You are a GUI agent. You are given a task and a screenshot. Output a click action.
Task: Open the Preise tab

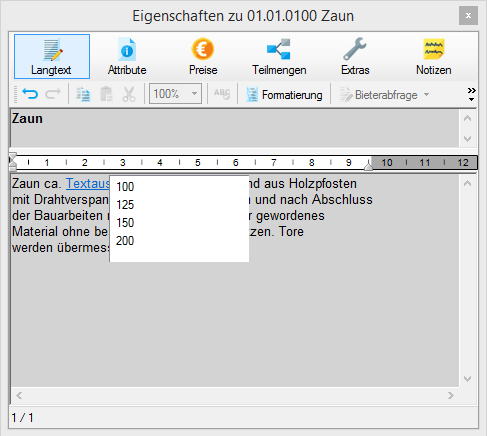coord(203,56)
